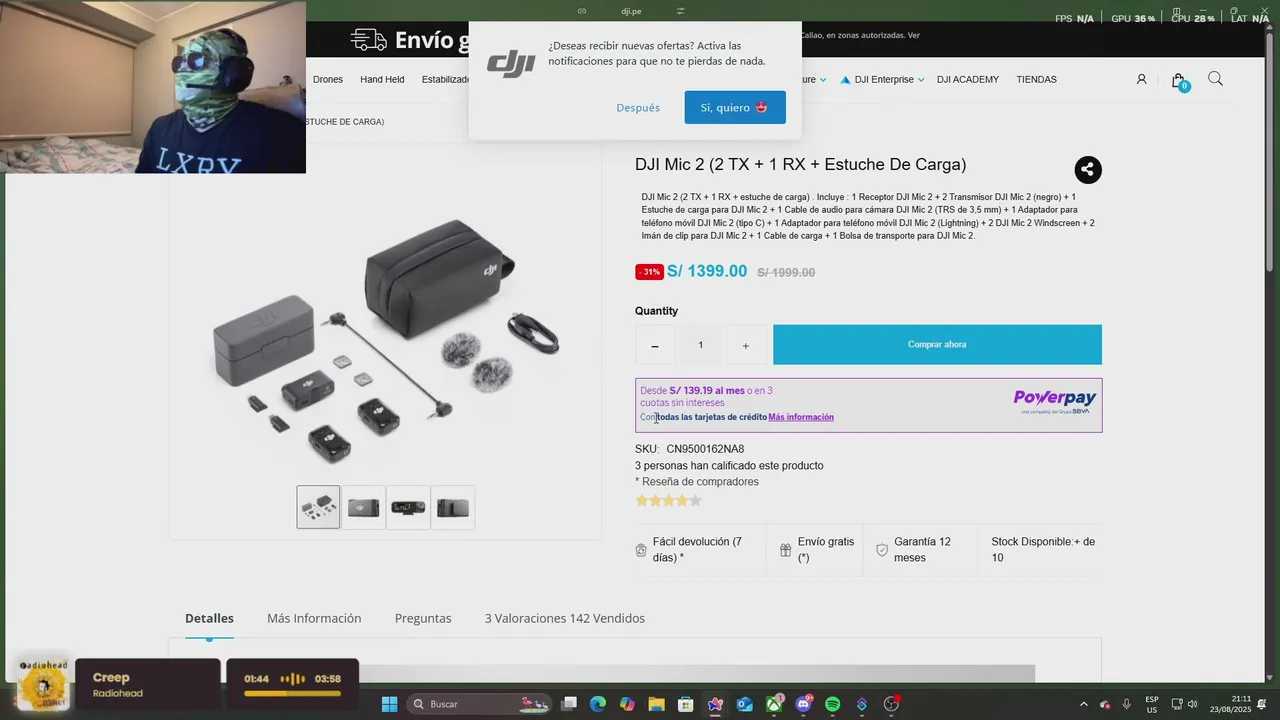Open Task View in the taskbar
This screenshot has height=720, width=1280.
pyautogui.click(x=568, y=704)
